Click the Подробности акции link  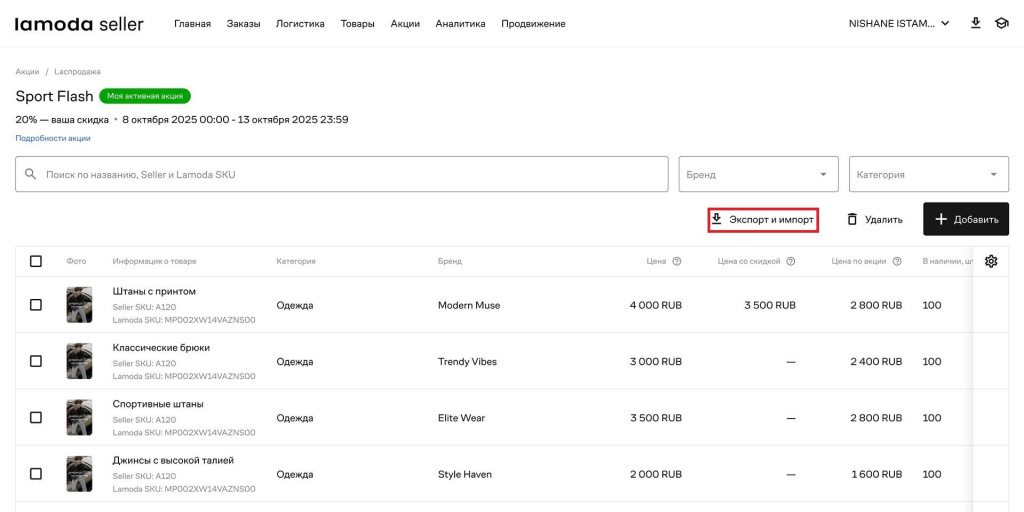(x=53, y=138)
